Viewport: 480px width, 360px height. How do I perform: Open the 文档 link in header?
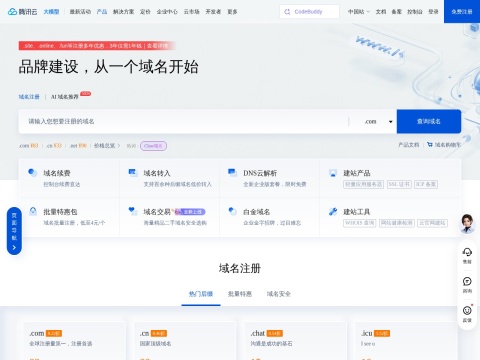click(381, 12)
